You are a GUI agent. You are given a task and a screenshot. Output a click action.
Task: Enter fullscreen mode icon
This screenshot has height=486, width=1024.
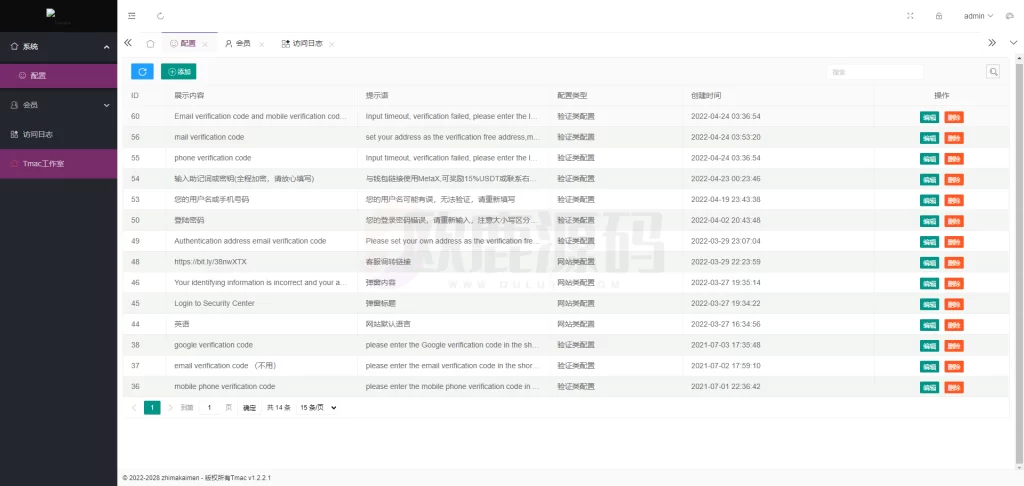[x=910, y=16]
